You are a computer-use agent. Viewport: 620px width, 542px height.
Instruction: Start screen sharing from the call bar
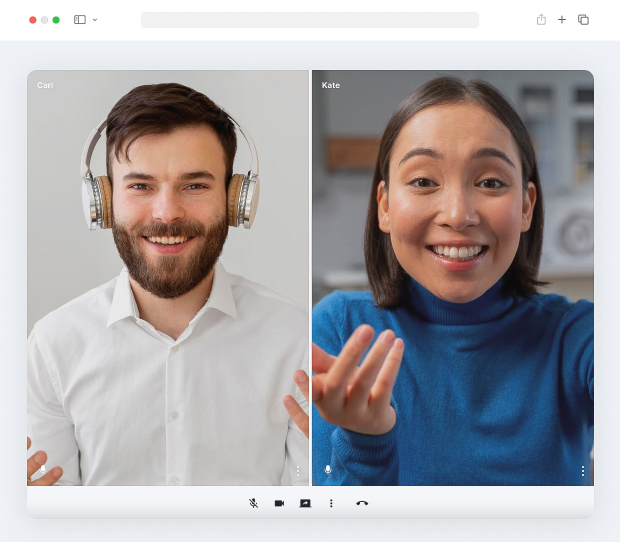[305, 503]
